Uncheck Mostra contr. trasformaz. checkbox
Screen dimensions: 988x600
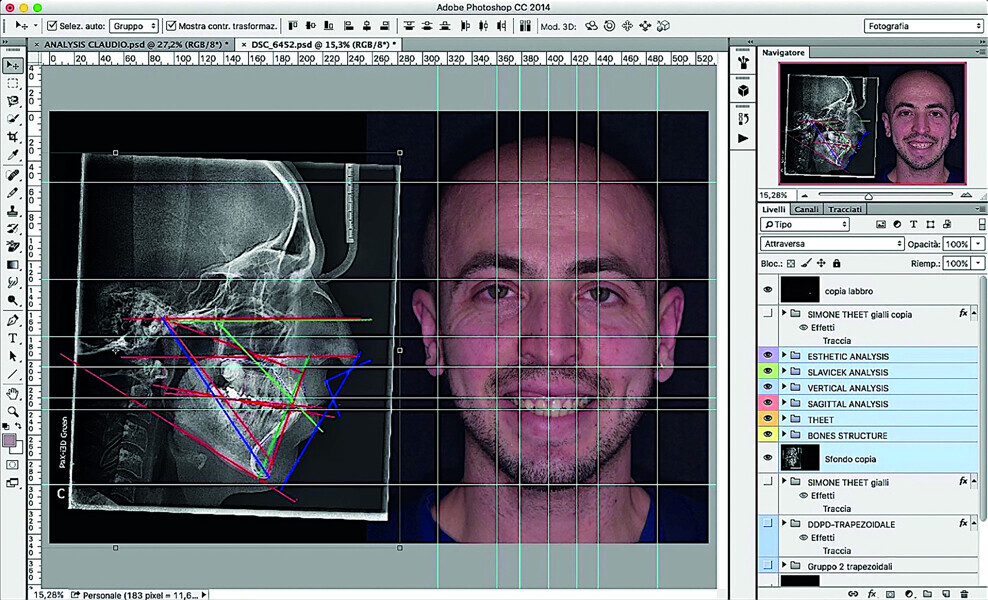coord(171,25)
